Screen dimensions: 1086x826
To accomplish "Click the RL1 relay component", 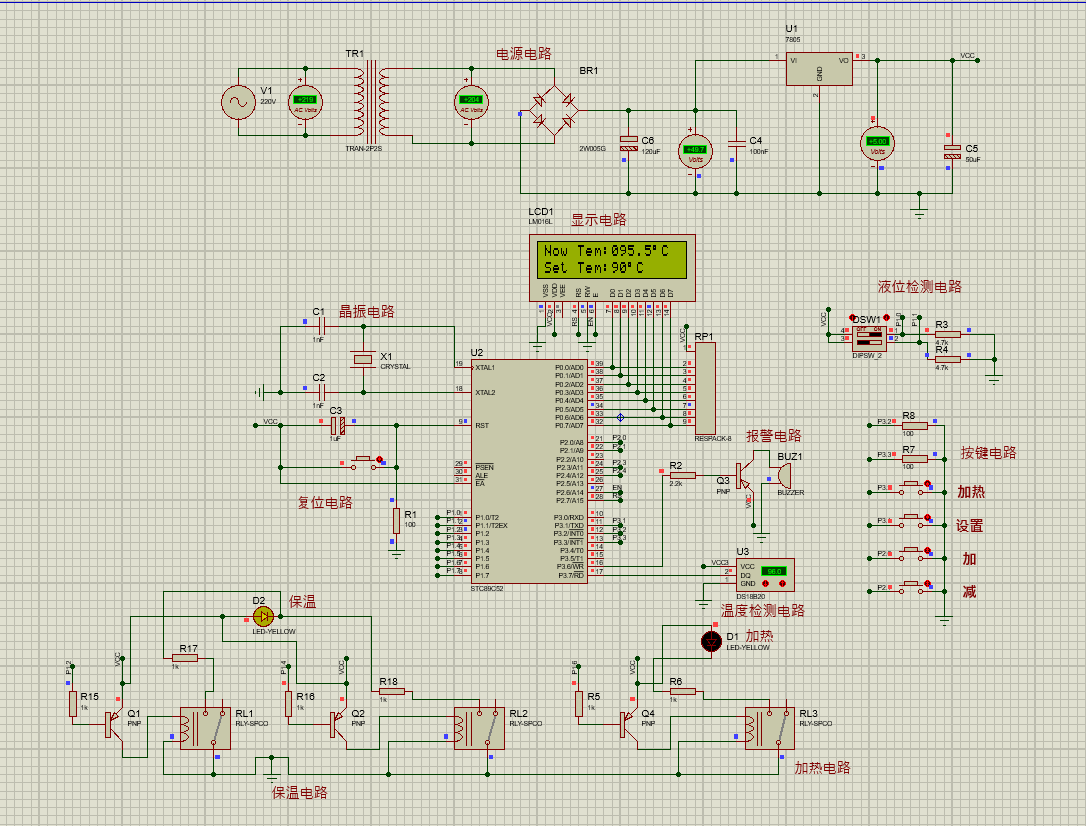I will pos(203,727).
